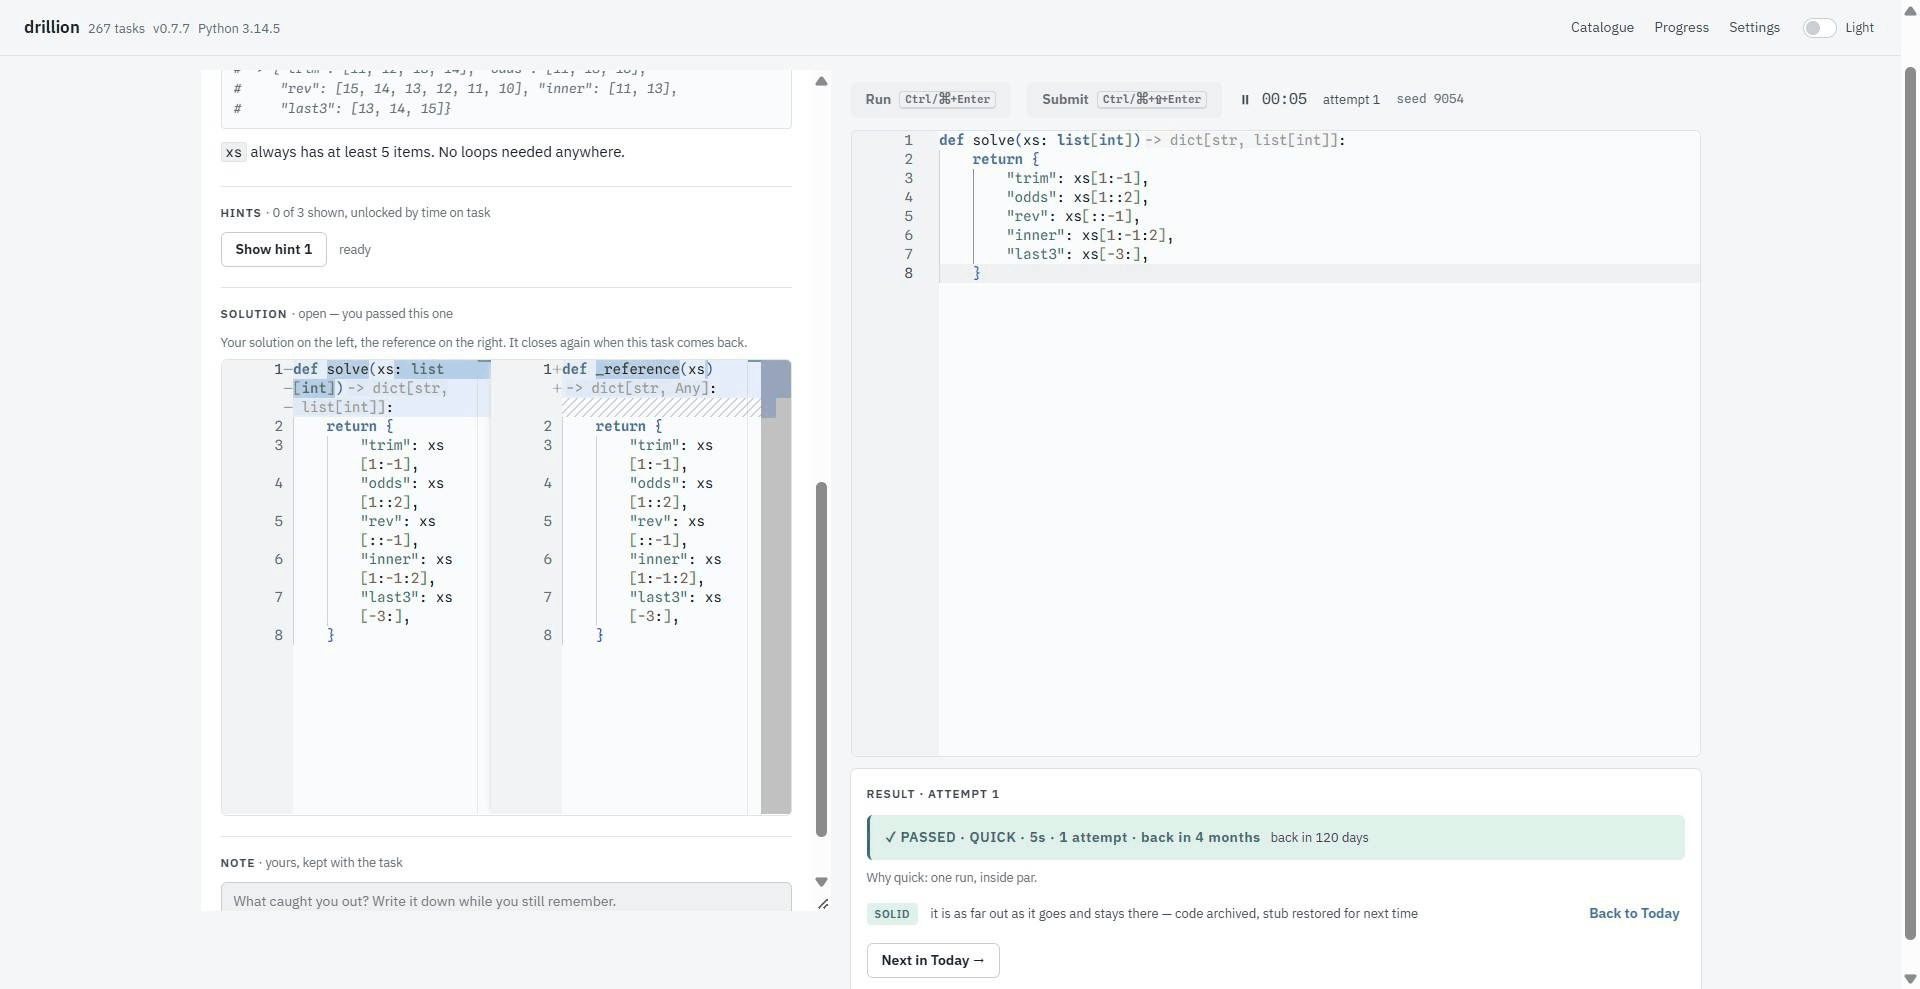1920x989 pixels.
Task: Reveal hint 1
Action: coord(273,249)
